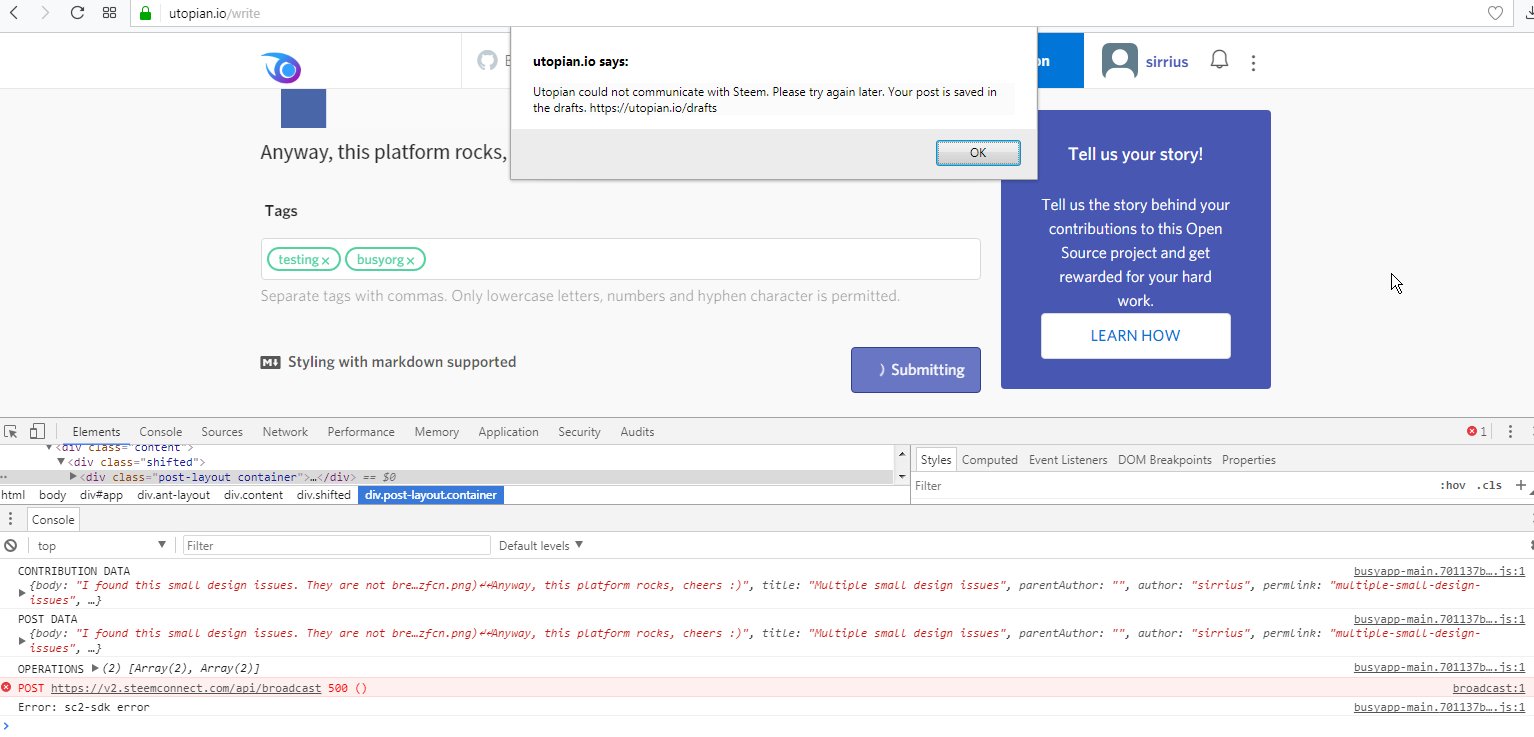
Task: Click the div#app breadcrumb
Action: click(102, 495)
